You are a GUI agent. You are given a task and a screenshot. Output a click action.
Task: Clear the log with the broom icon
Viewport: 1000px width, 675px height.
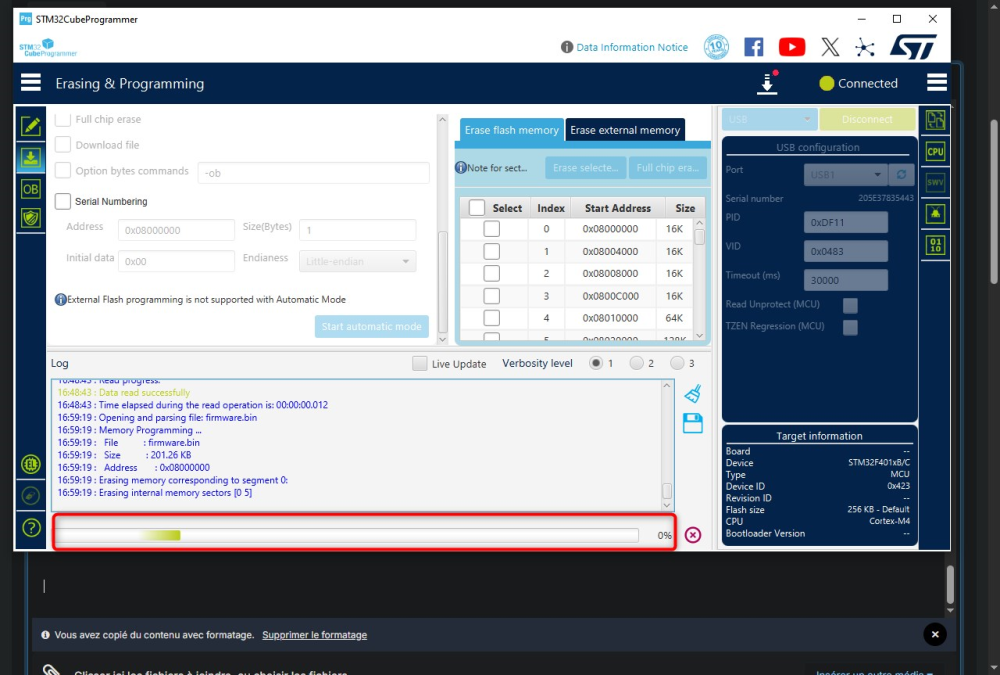(693, 394)
